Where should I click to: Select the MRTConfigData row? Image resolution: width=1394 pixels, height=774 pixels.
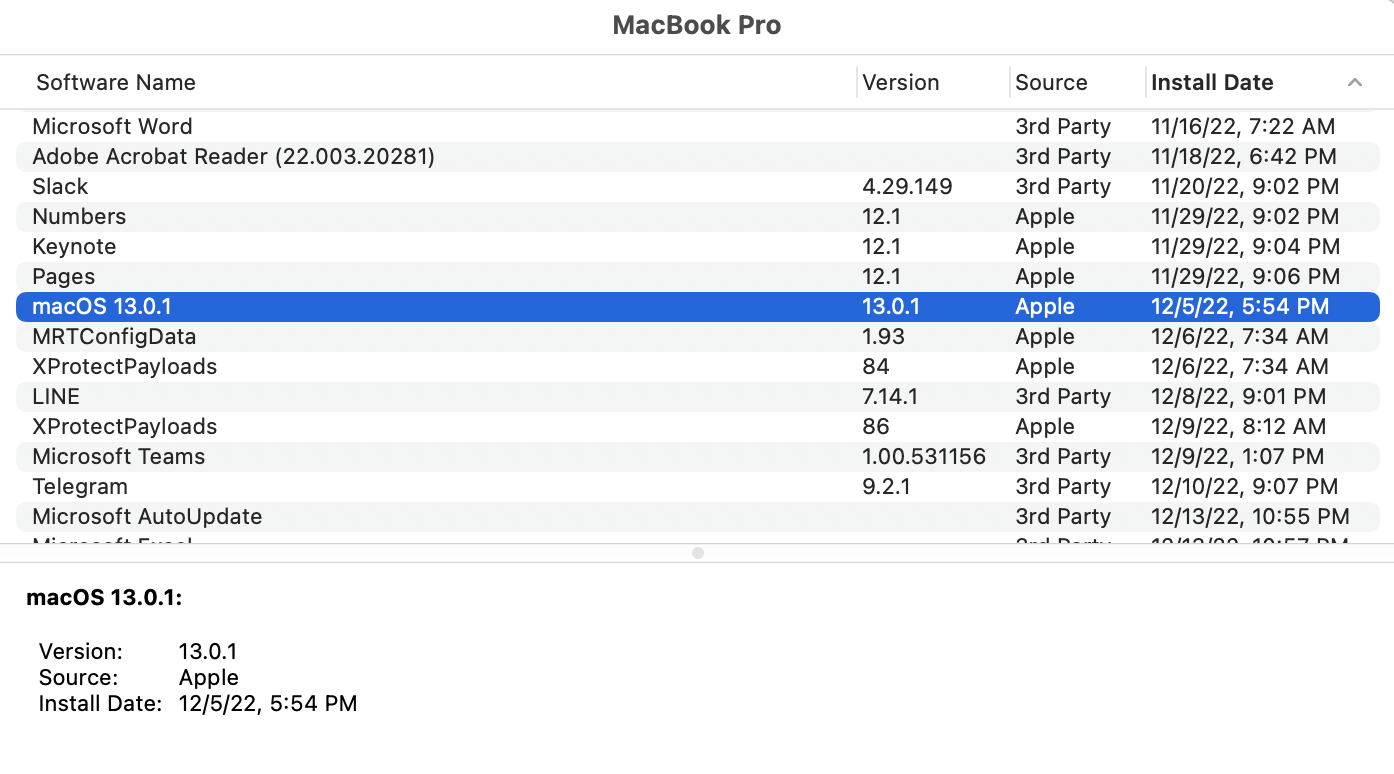click(x=698, y=337)
